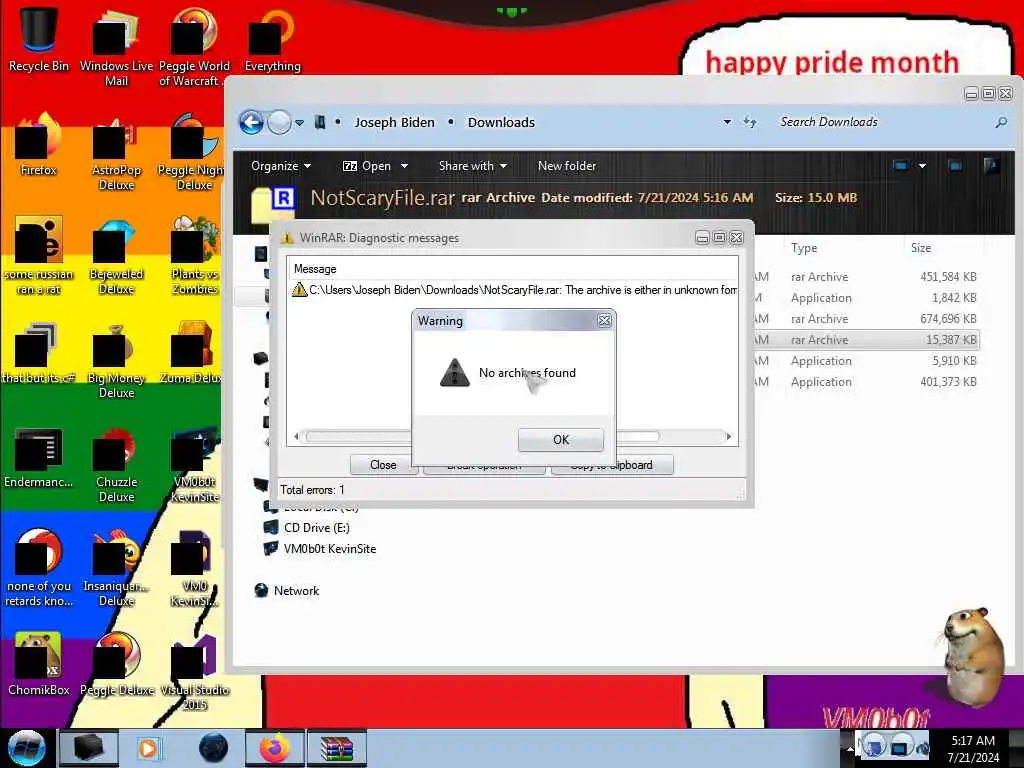Screen dimensions: 1024x768
Task: Expand the Open button dropdown arrow
Action: click(x=404, y=166)
